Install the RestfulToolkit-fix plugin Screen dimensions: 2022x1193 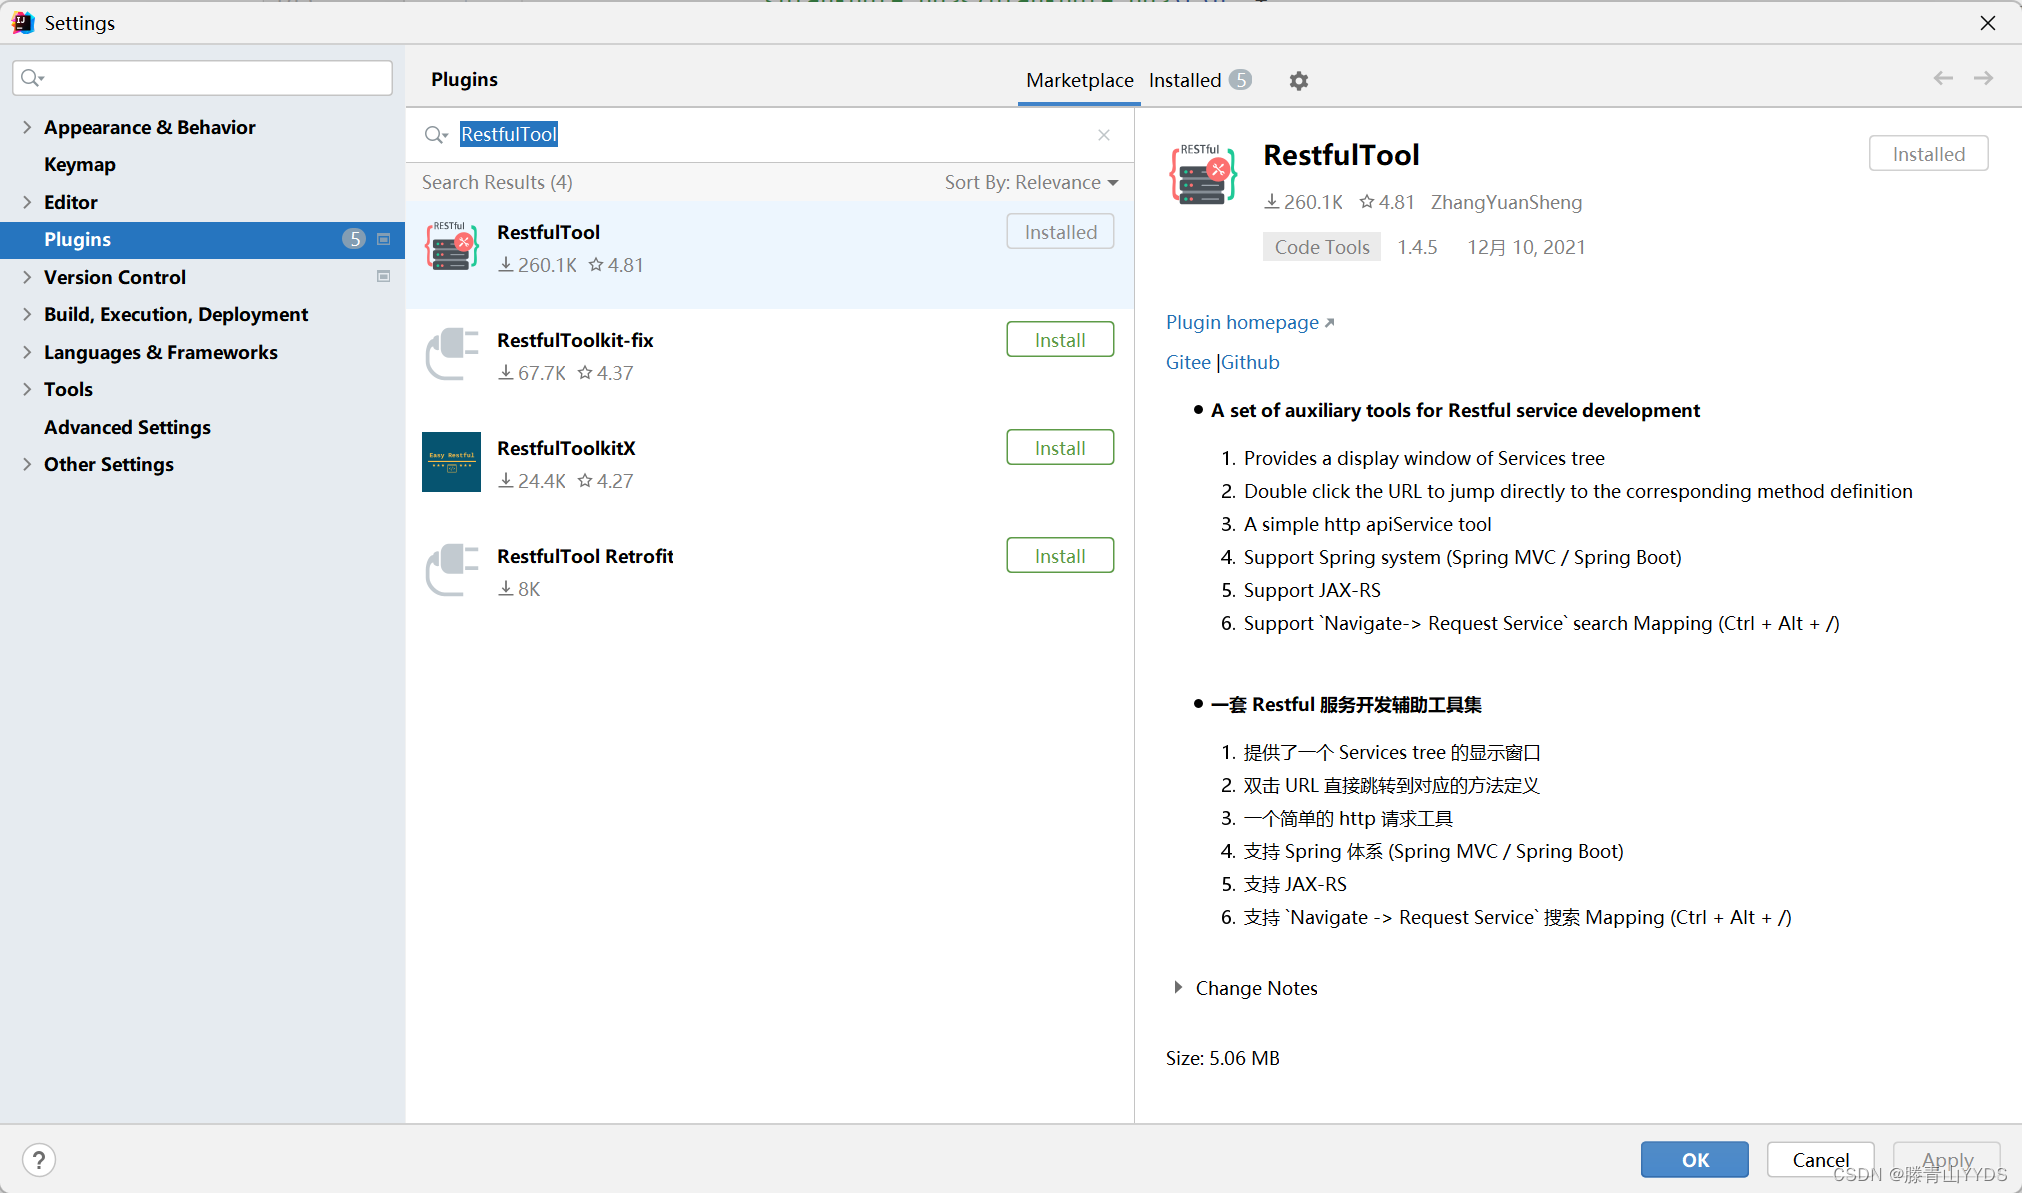tap(1059, 339)
